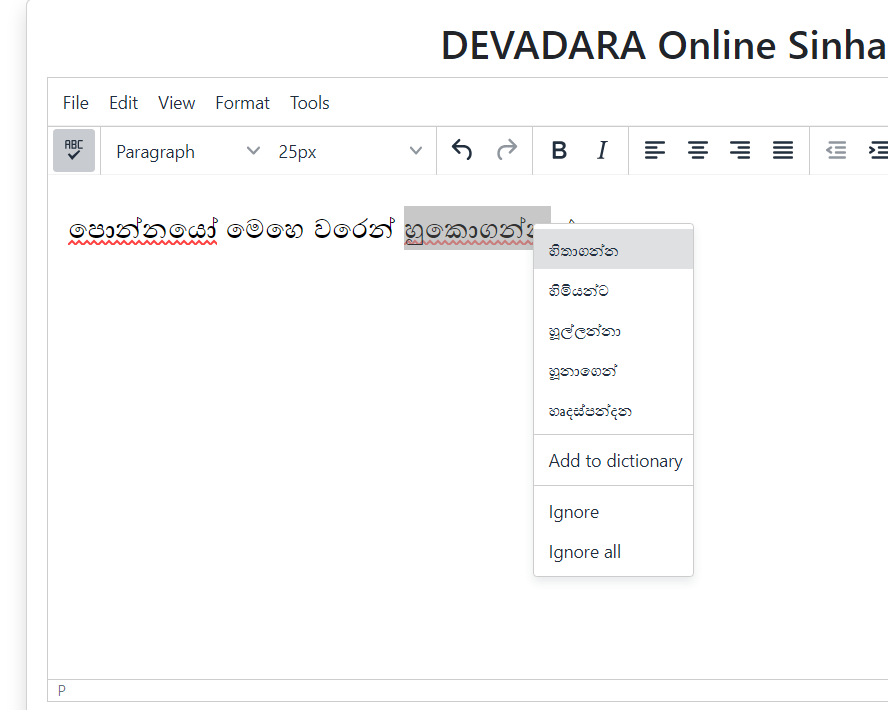Image resolution: width=888 pixels, height=710 pixels.
Task: Click the word වරෙන් in editor
Action: tap(353, 229)
